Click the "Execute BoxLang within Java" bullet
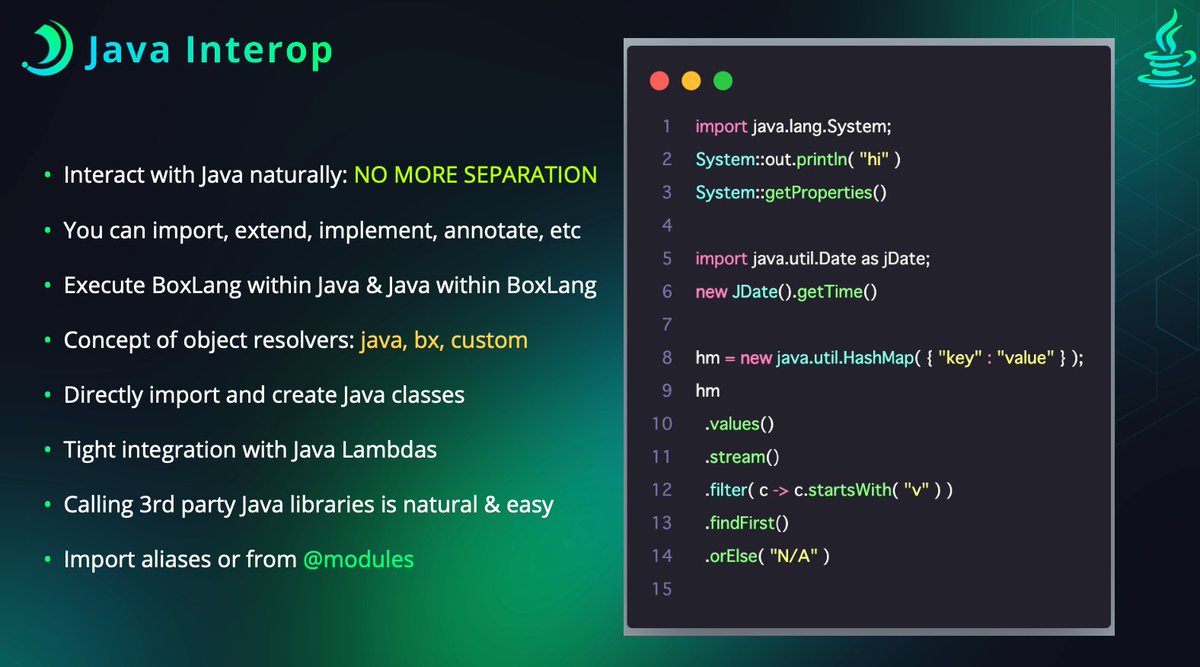 [330, 285]
